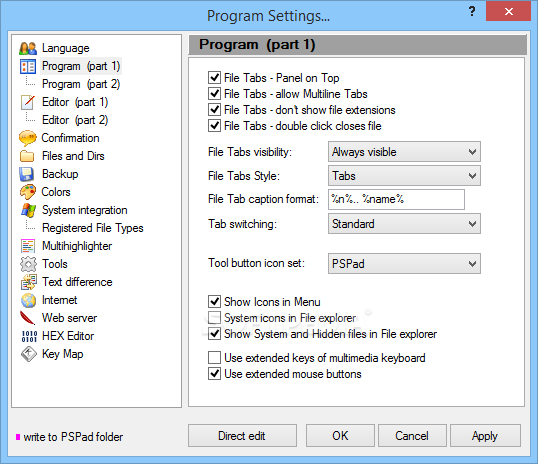The height and width of the screenshot is (464, 538).
Task: Click the pink write-to-PSPad-folder marker
Action: click(x=18, y=437)
